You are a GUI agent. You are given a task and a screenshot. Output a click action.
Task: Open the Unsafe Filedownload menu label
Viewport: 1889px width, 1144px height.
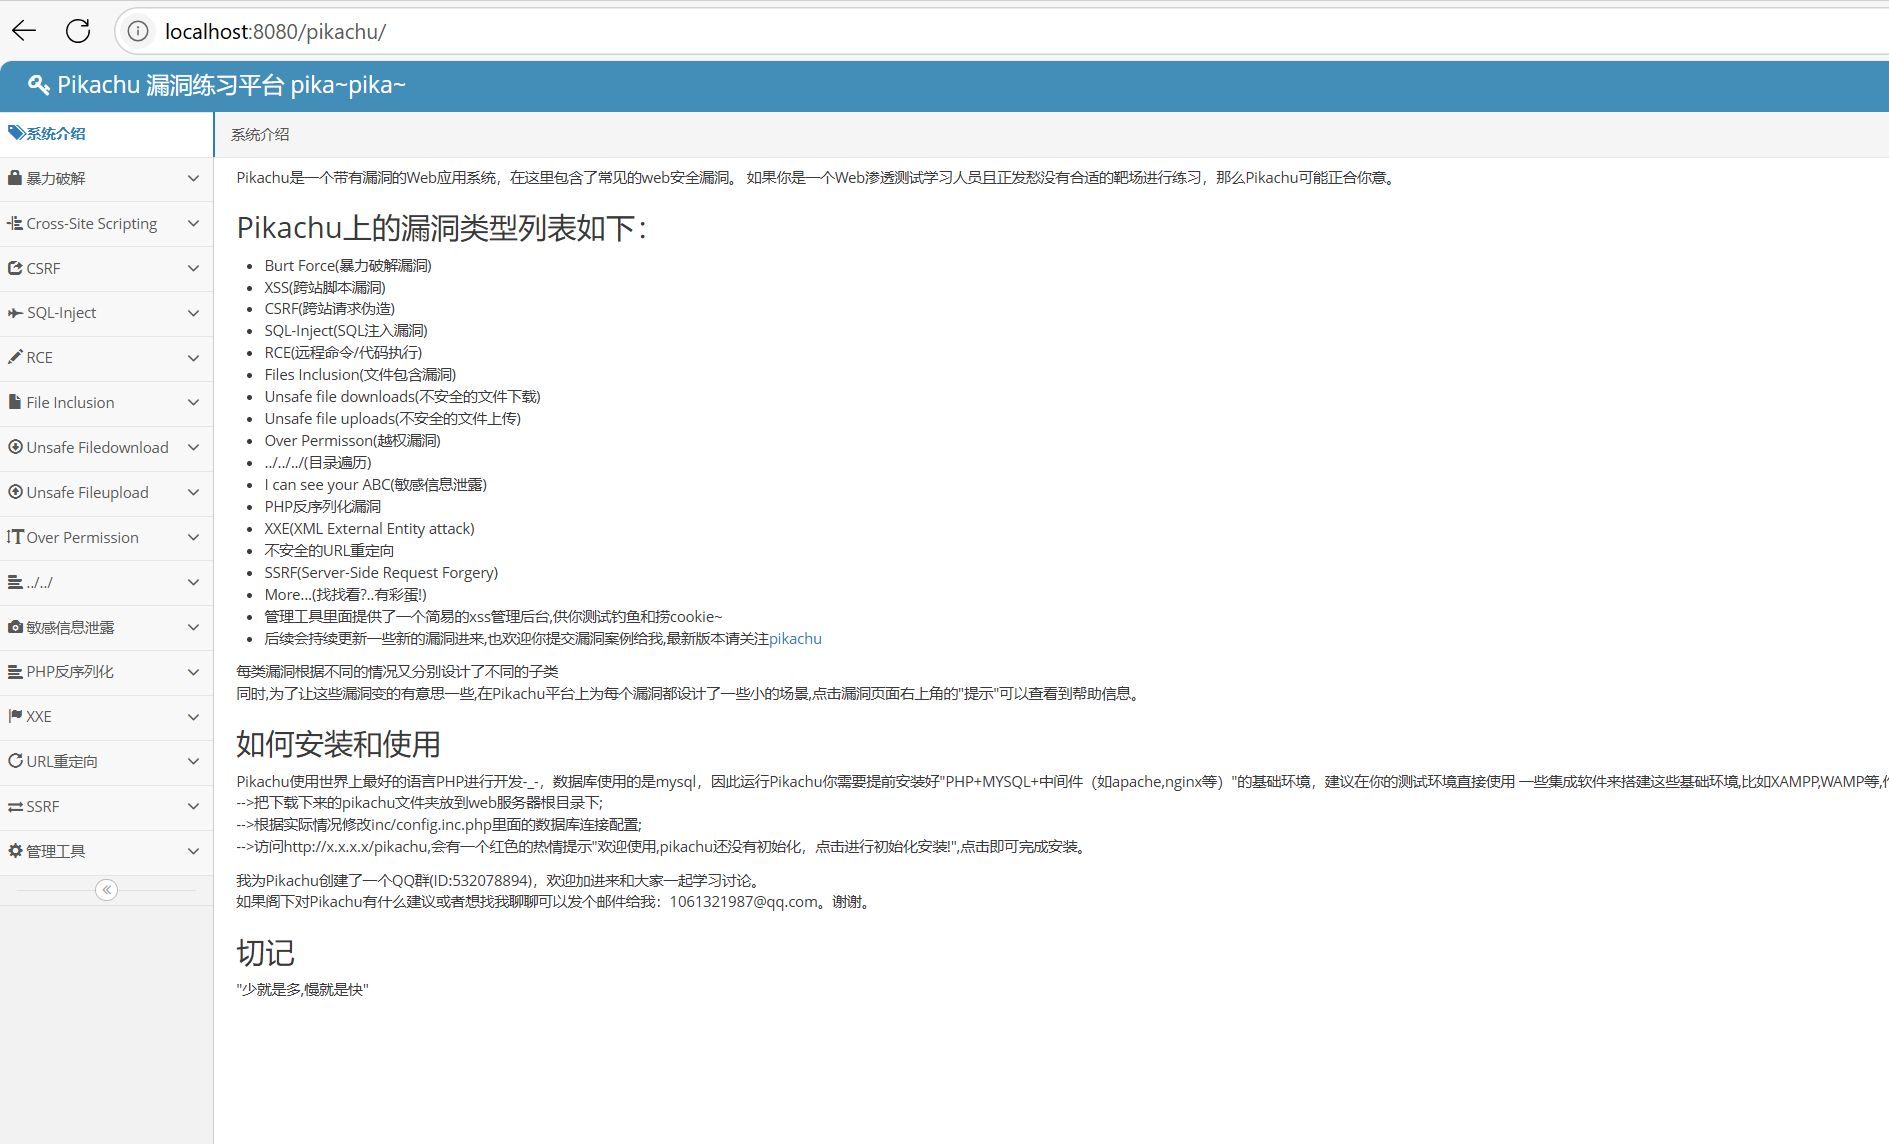(x=97, y=447)
